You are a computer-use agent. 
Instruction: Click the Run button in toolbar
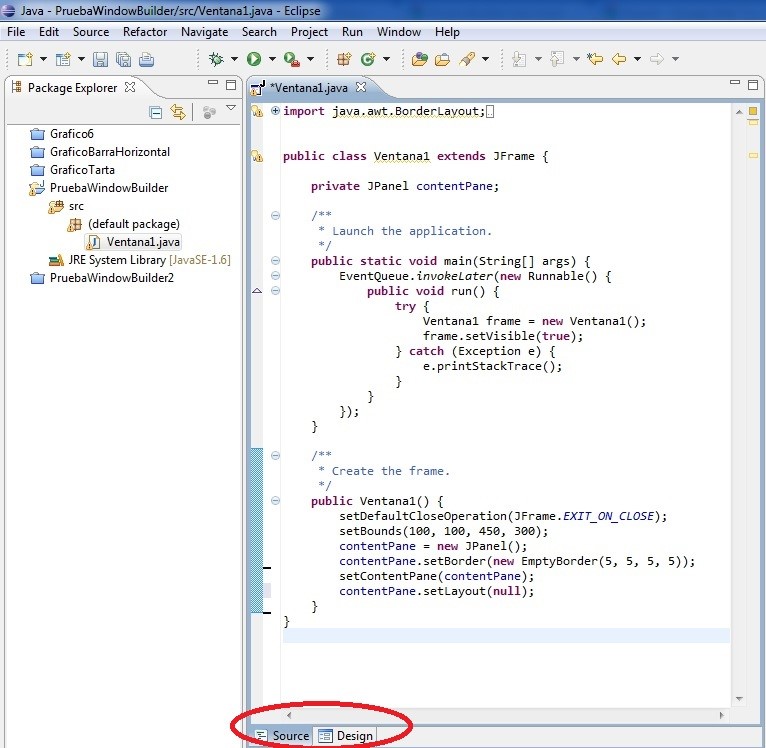point(253,60)
